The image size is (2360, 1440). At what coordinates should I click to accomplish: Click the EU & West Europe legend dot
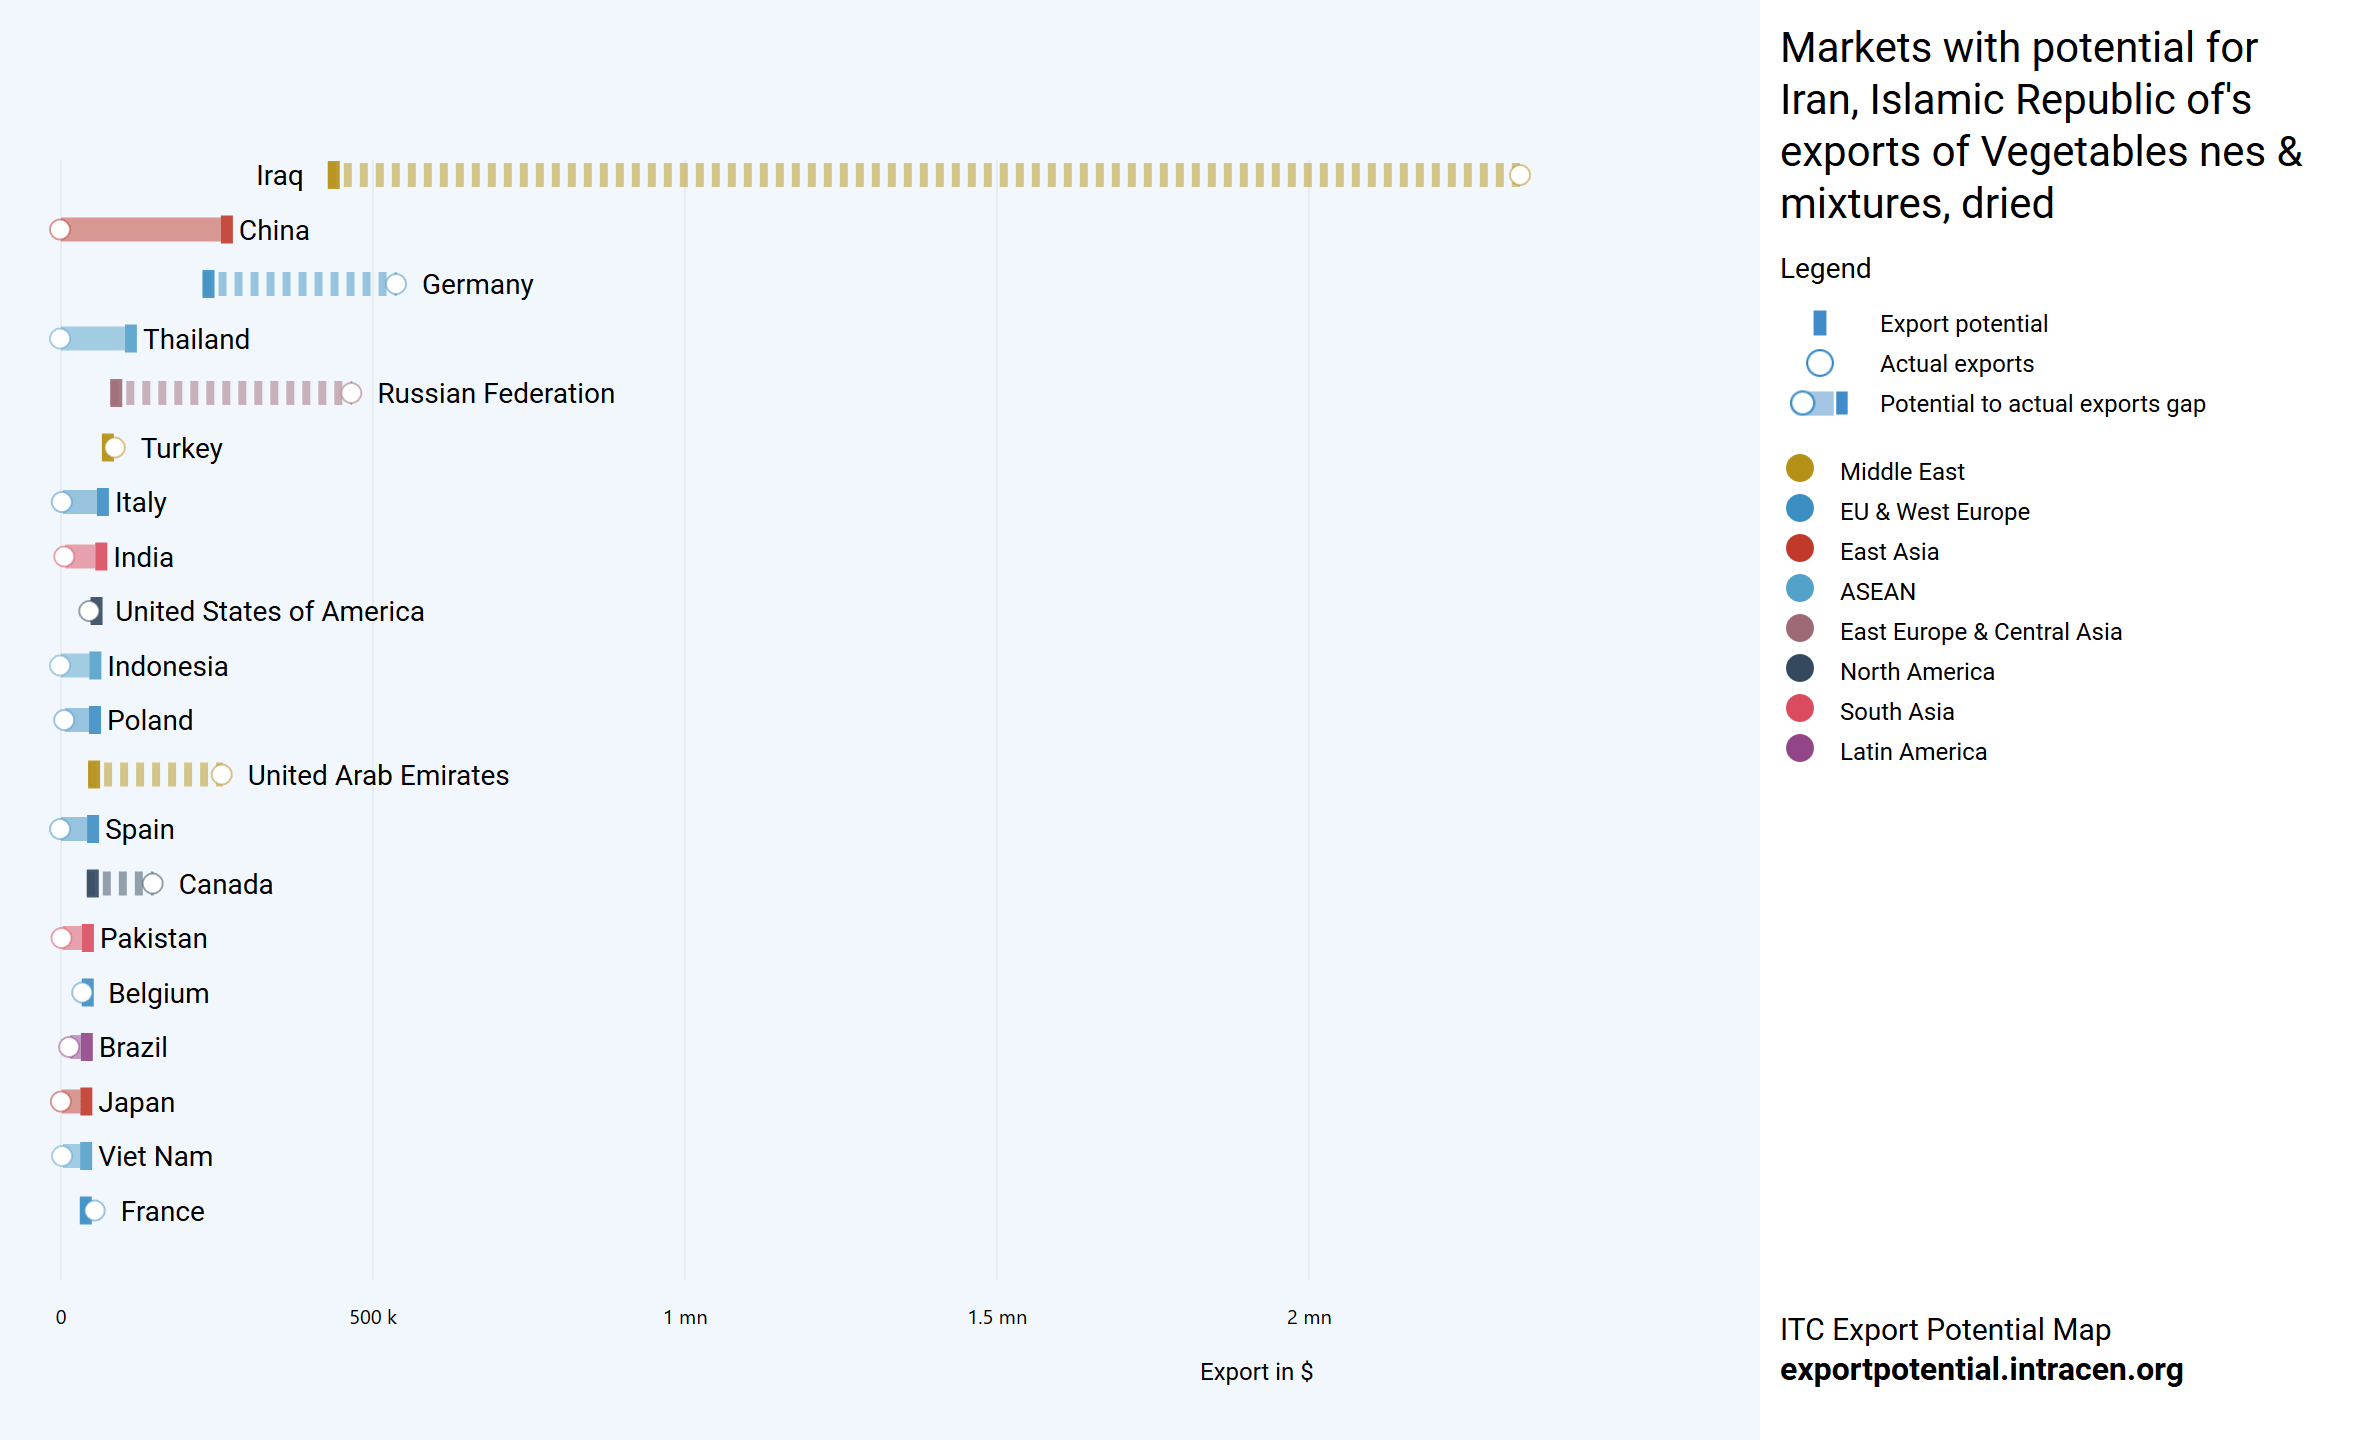[x=1799, y=509]
